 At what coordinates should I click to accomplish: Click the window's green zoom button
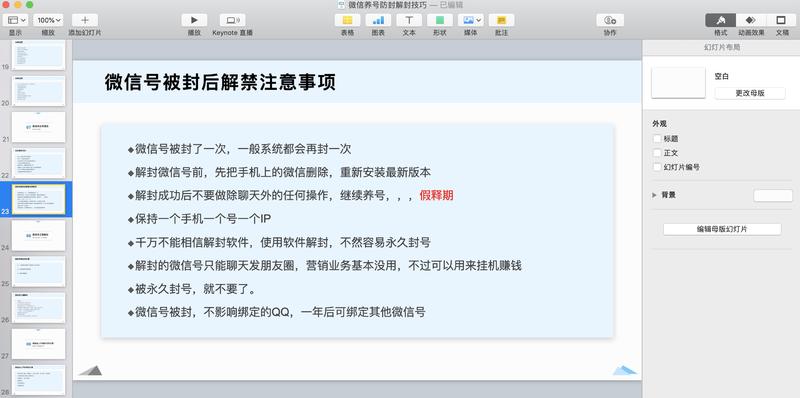tap(30, 5)
